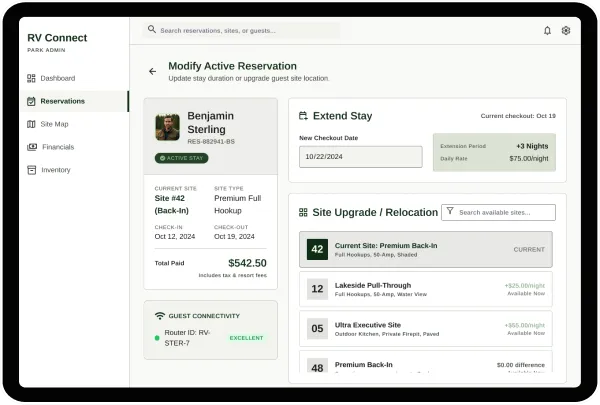The width and height of the screenshot is (600, 405).
Task: Open Dashboard in sidebar
Action: point(74,78)
